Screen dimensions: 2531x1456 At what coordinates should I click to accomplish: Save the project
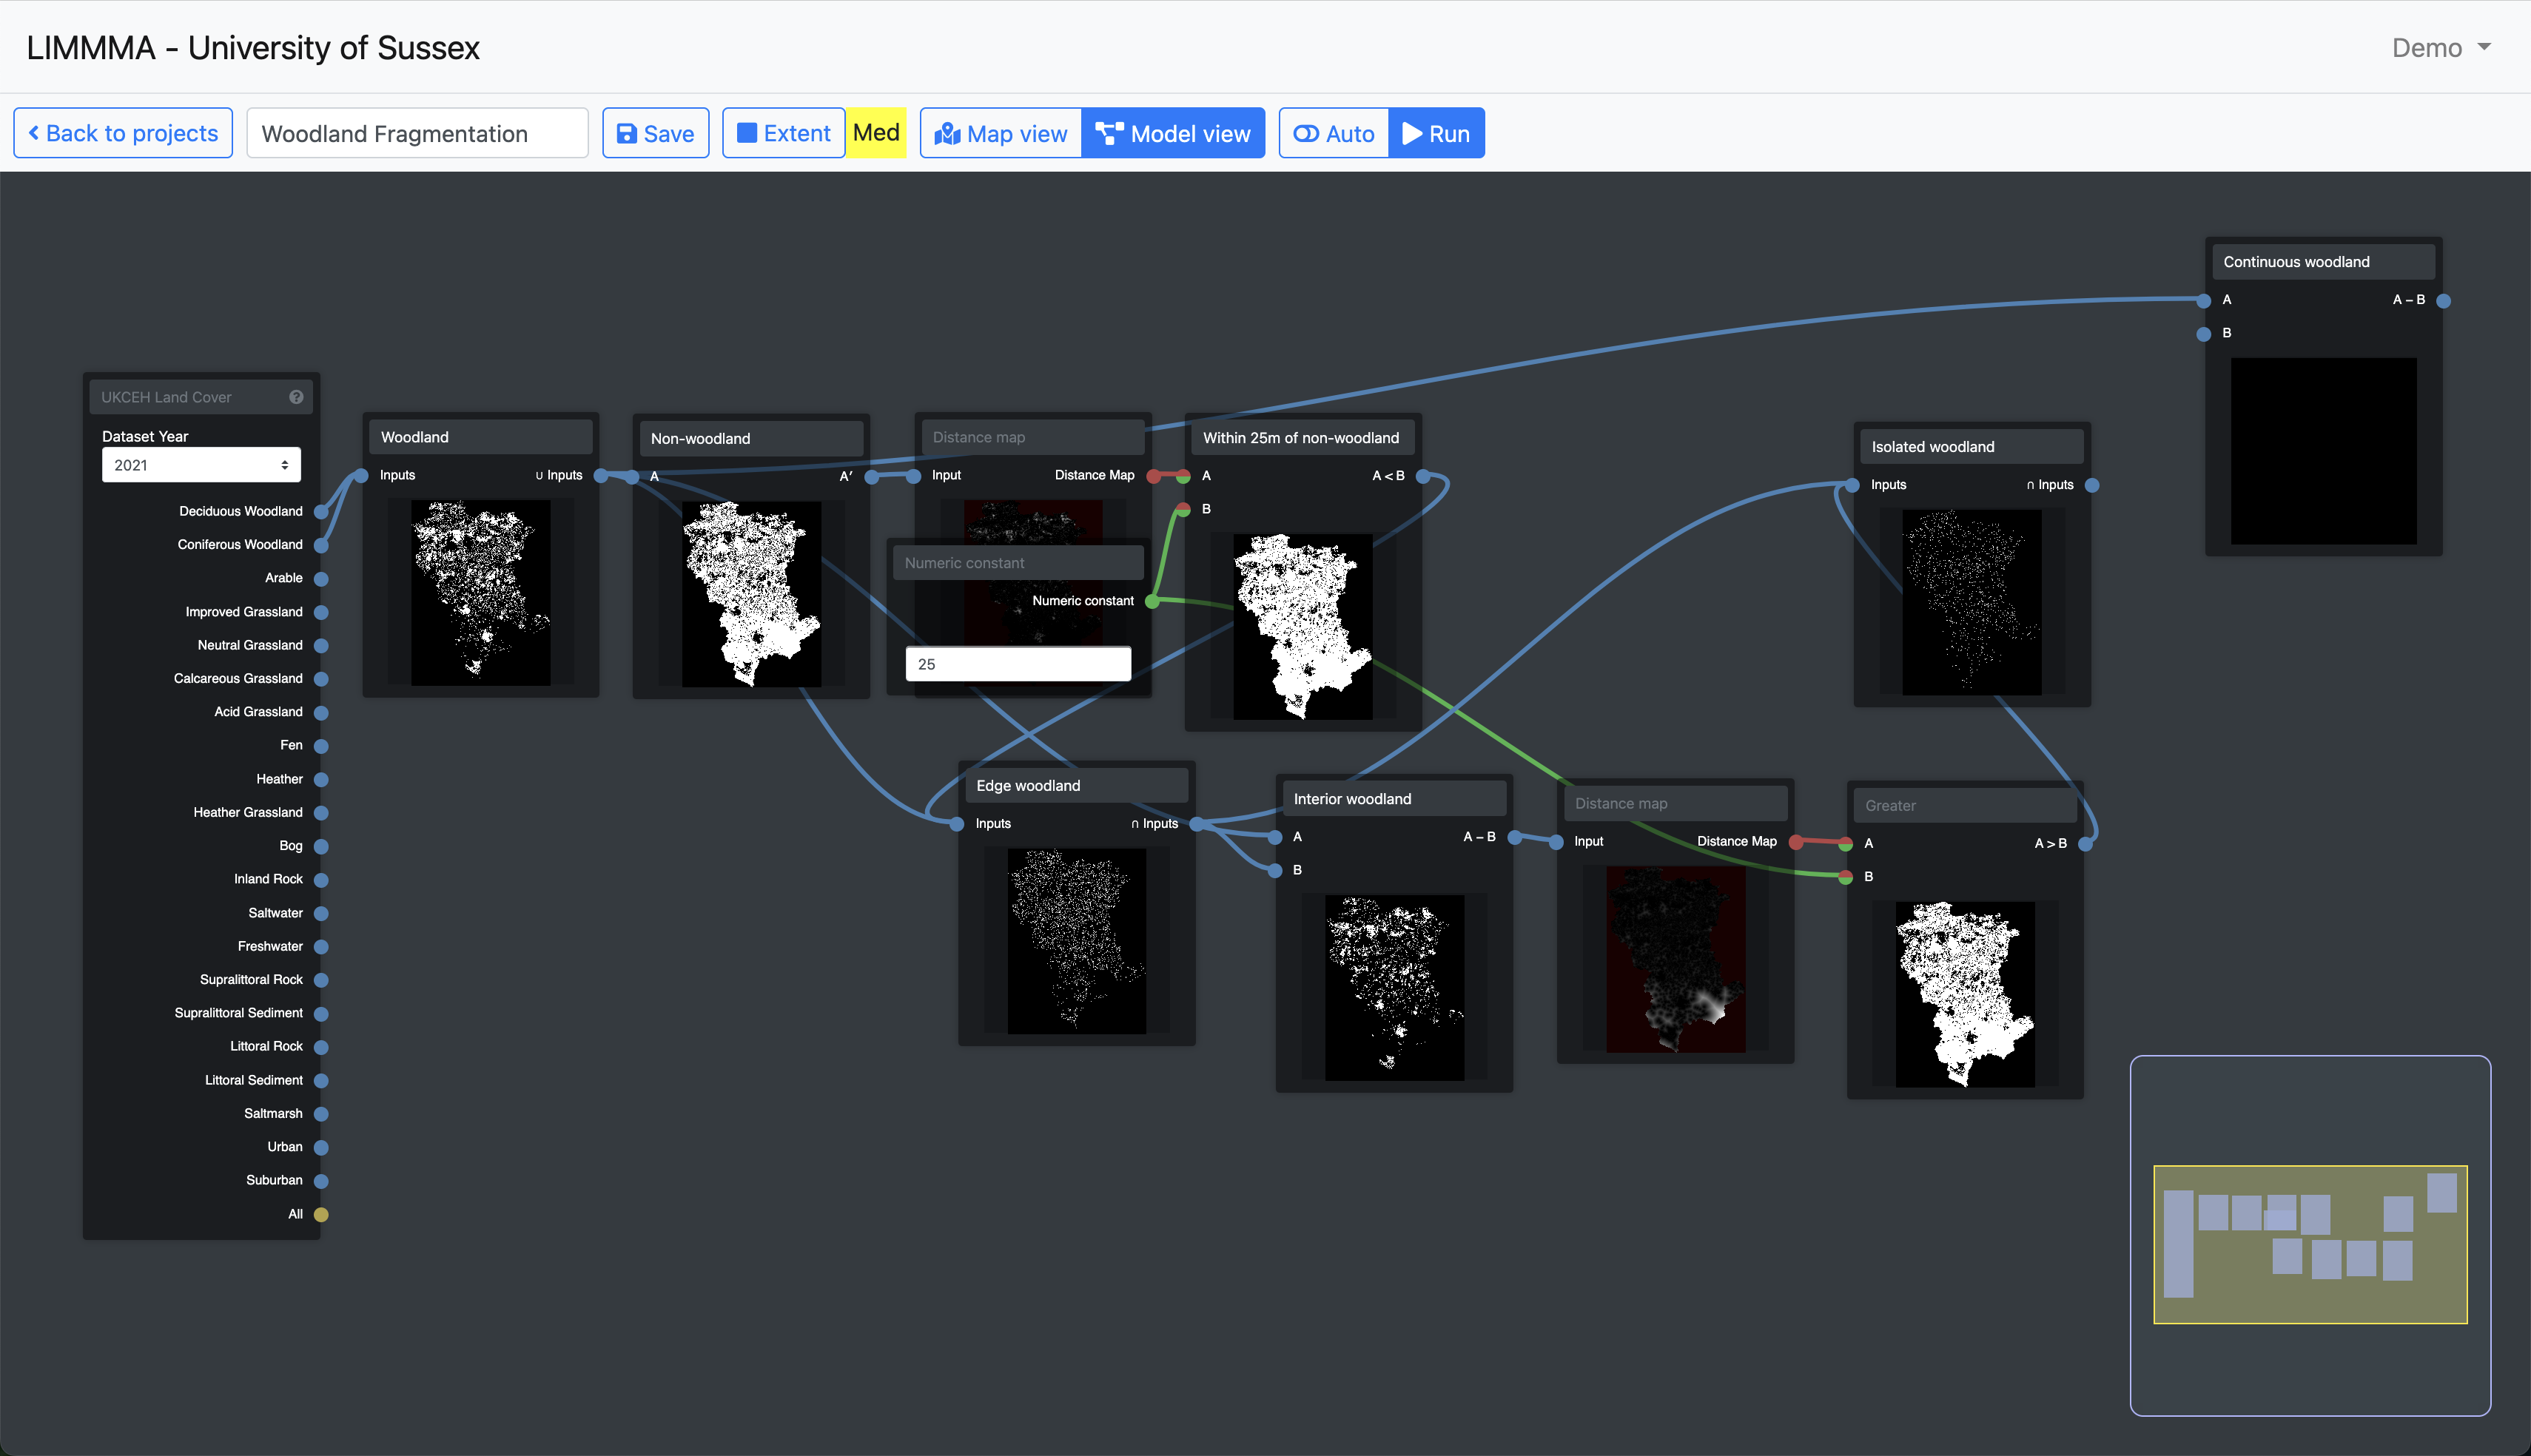point(655,133)
